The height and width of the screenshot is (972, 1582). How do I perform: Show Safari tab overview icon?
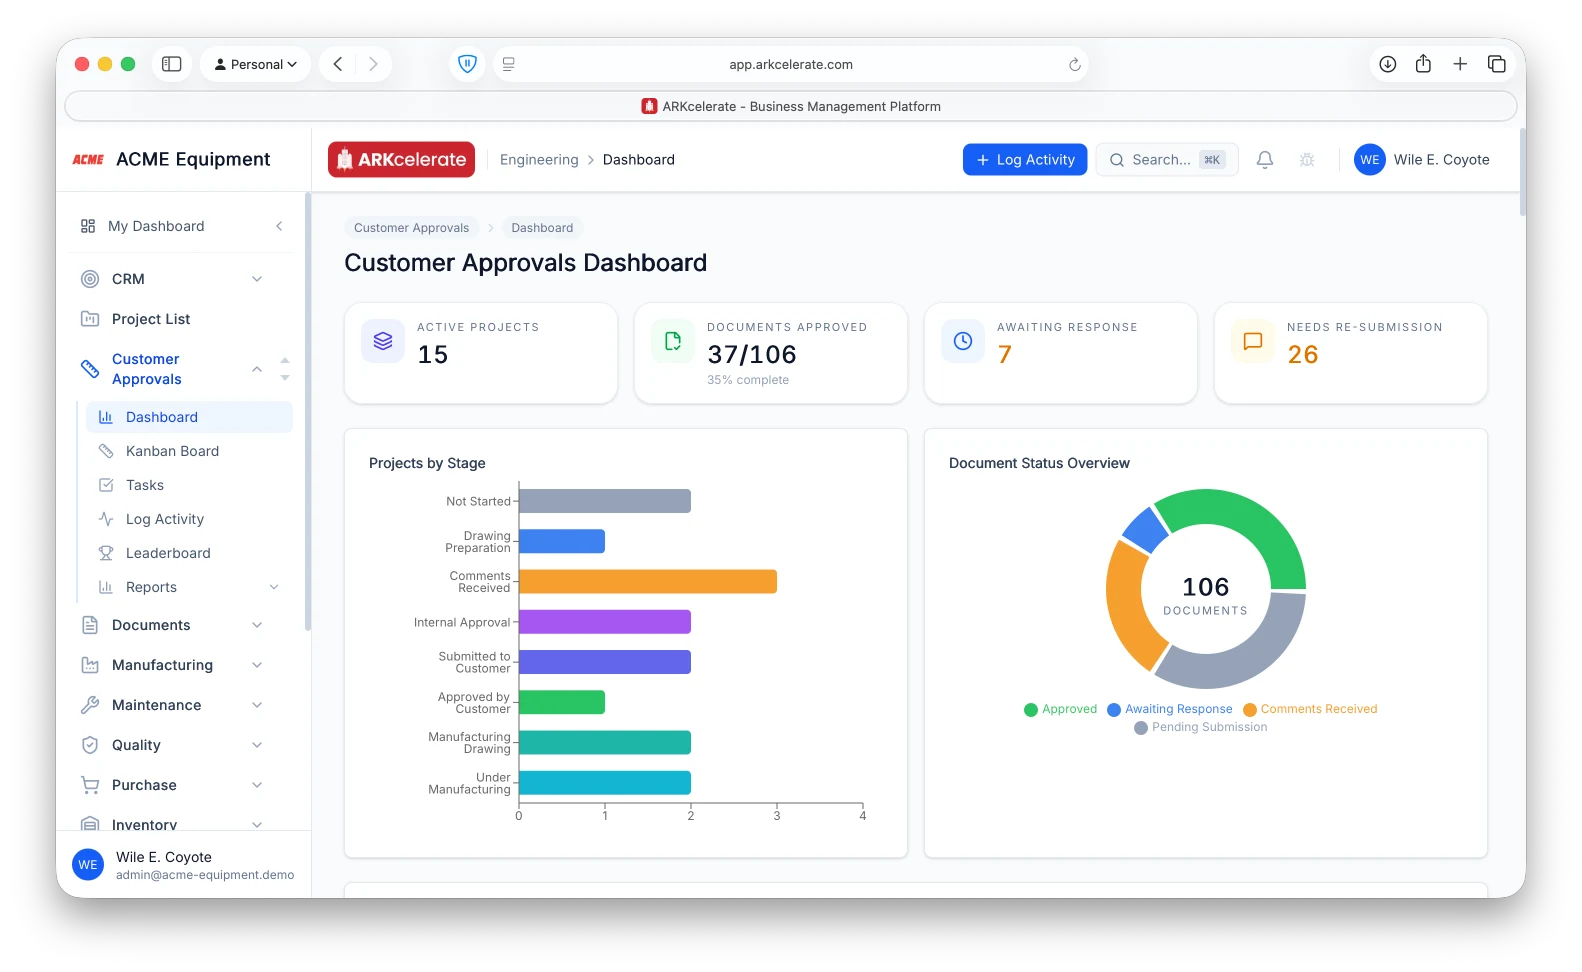click(x=1497, y=64)
